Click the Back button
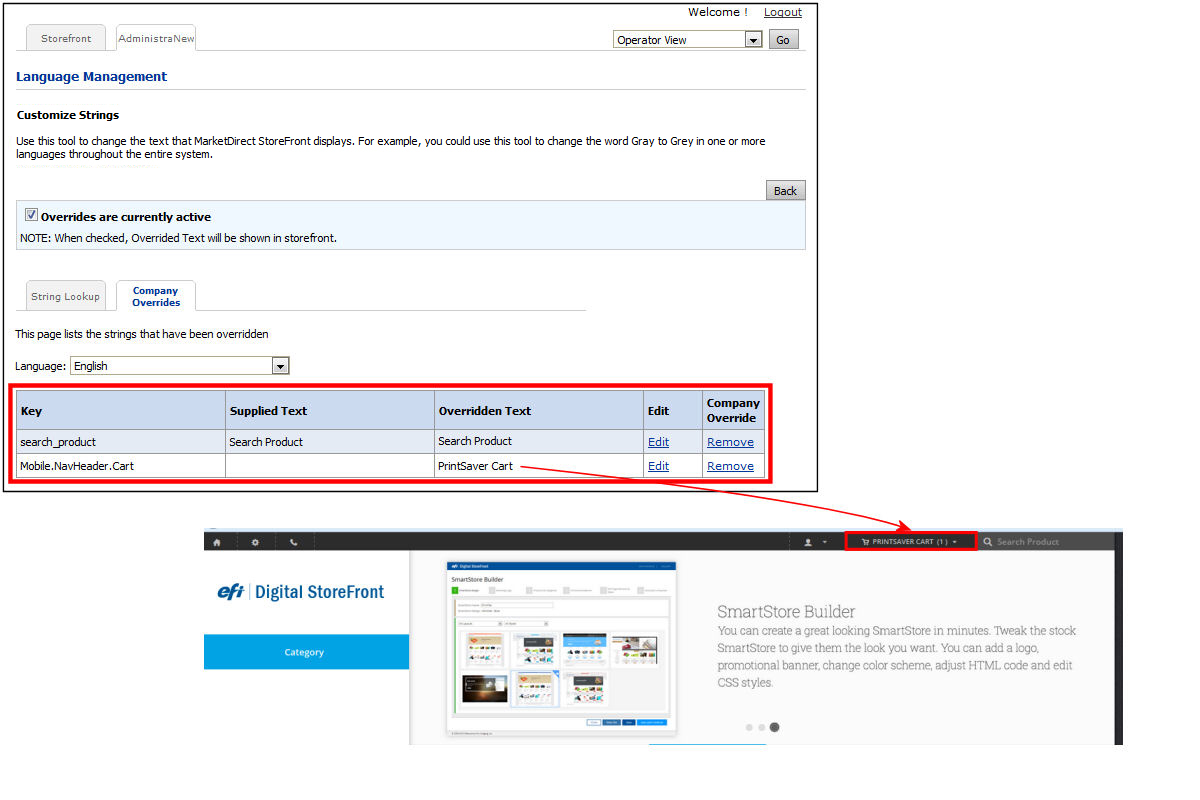The height and width of the screenshot is (800, 1200). coord(785,191)
